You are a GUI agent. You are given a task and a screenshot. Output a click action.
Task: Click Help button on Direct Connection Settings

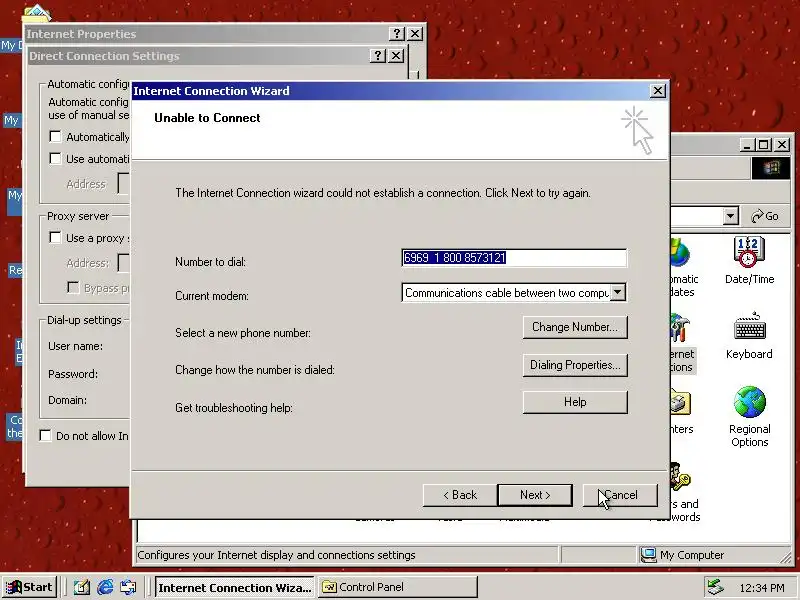click(378, 56)
